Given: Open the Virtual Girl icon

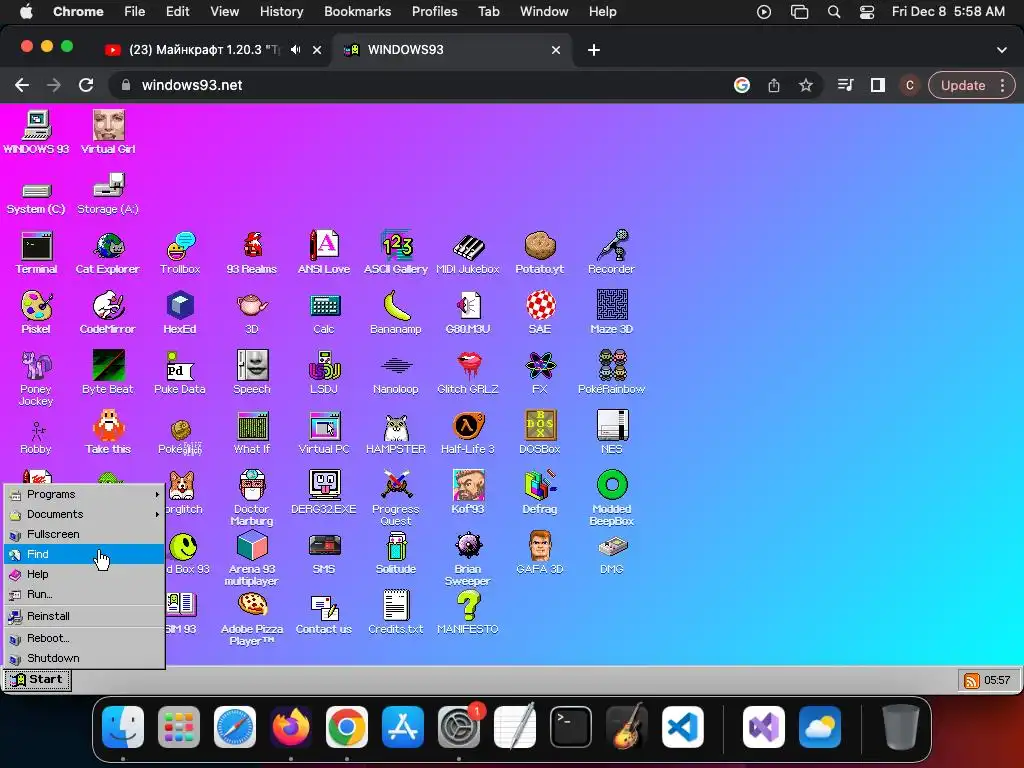Looking at the screenshot, I should [x=108, y=133].
